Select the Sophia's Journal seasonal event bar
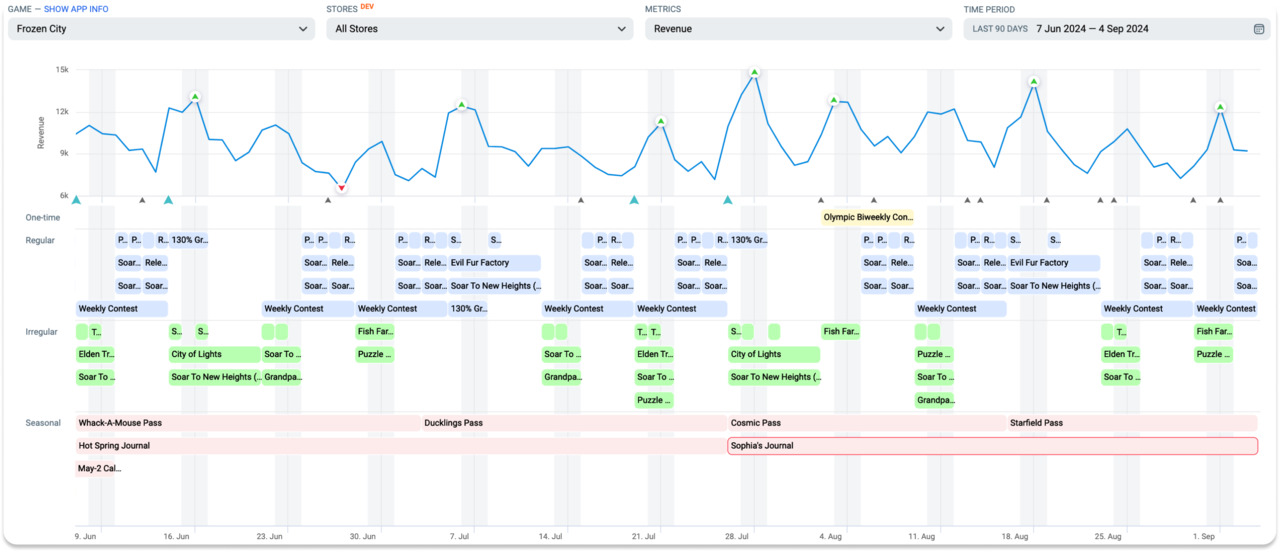The image size is (1280, 552). tap(991, 446)
